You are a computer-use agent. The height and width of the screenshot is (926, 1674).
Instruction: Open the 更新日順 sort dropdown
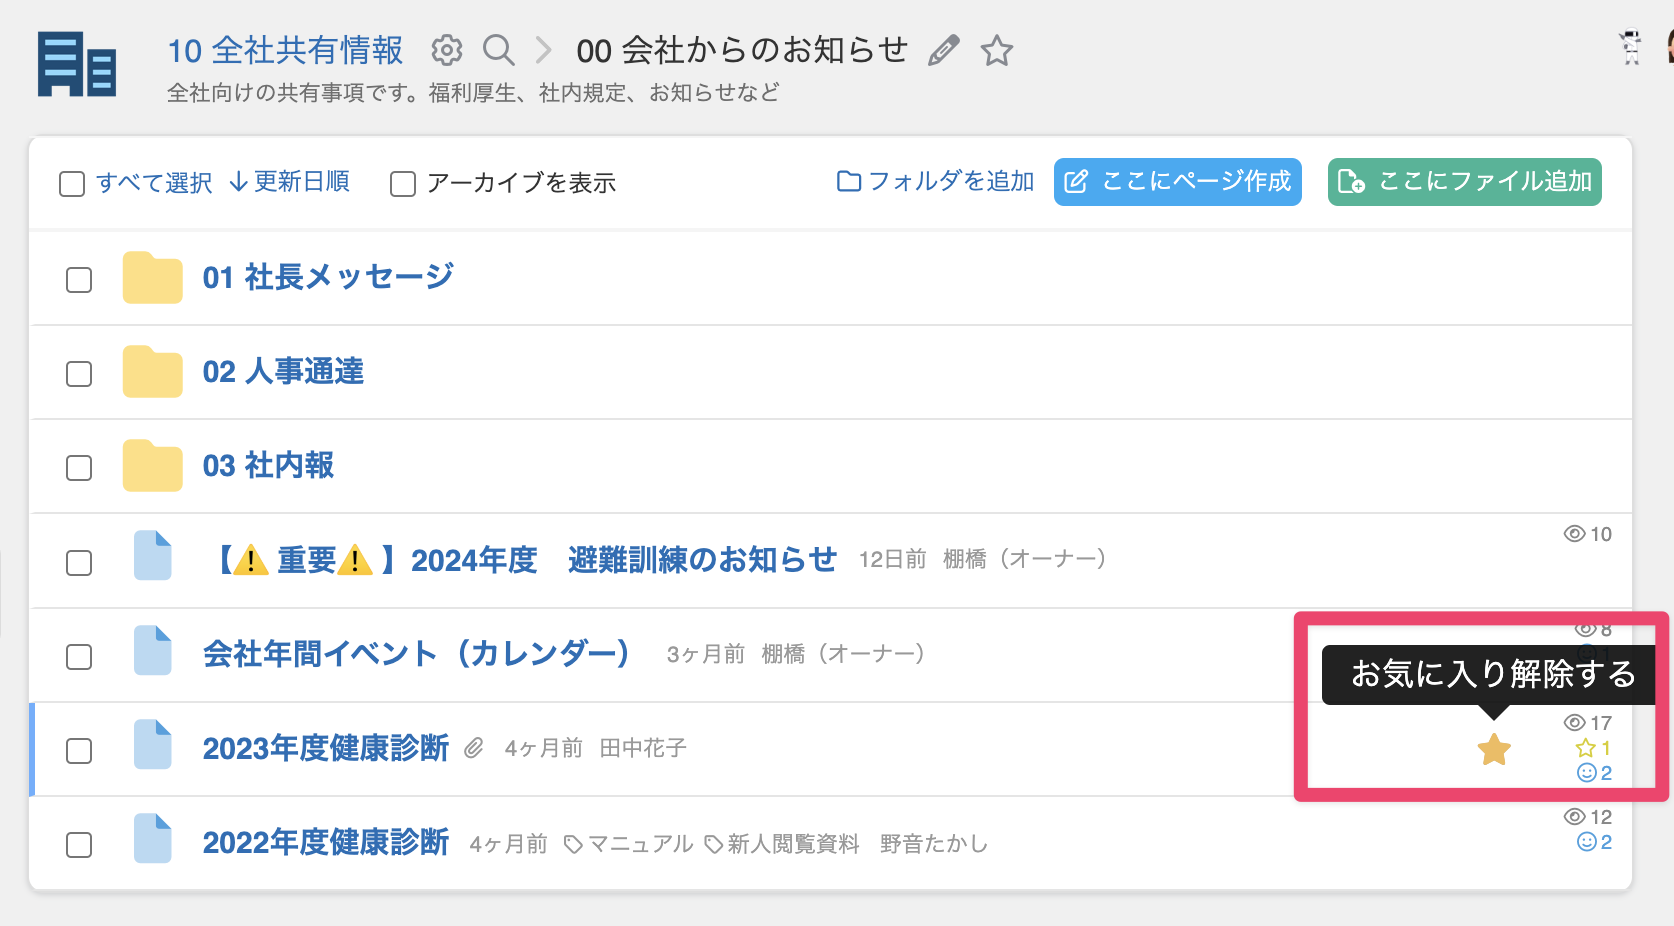click(290, 182)
